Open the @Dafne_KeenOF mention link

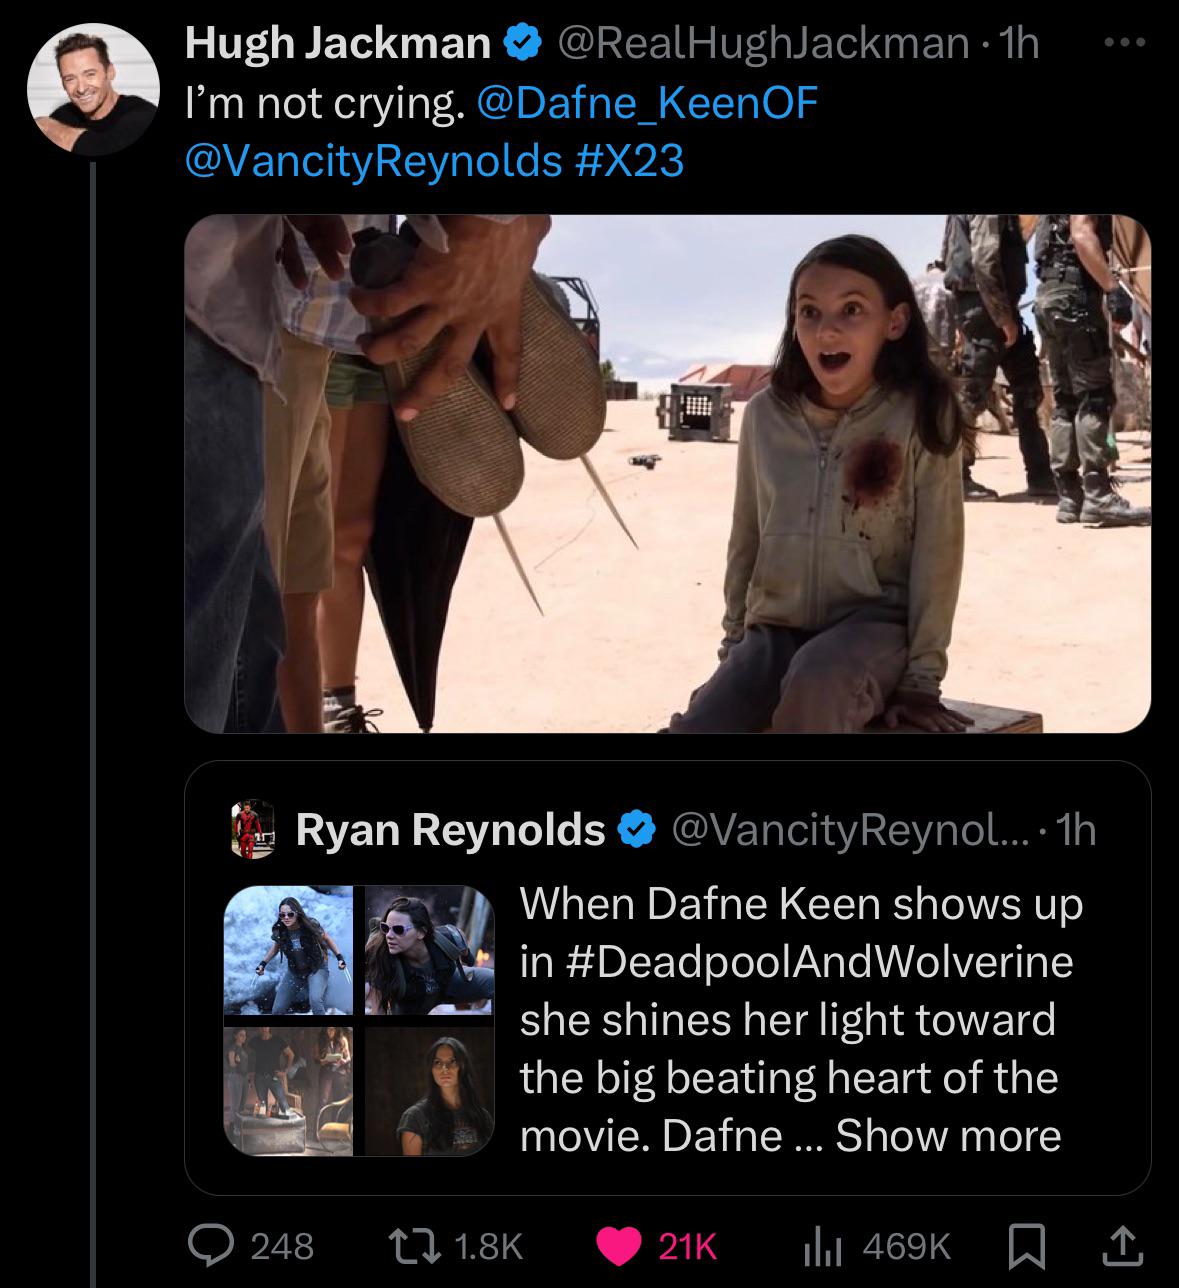tap(648, 103)
